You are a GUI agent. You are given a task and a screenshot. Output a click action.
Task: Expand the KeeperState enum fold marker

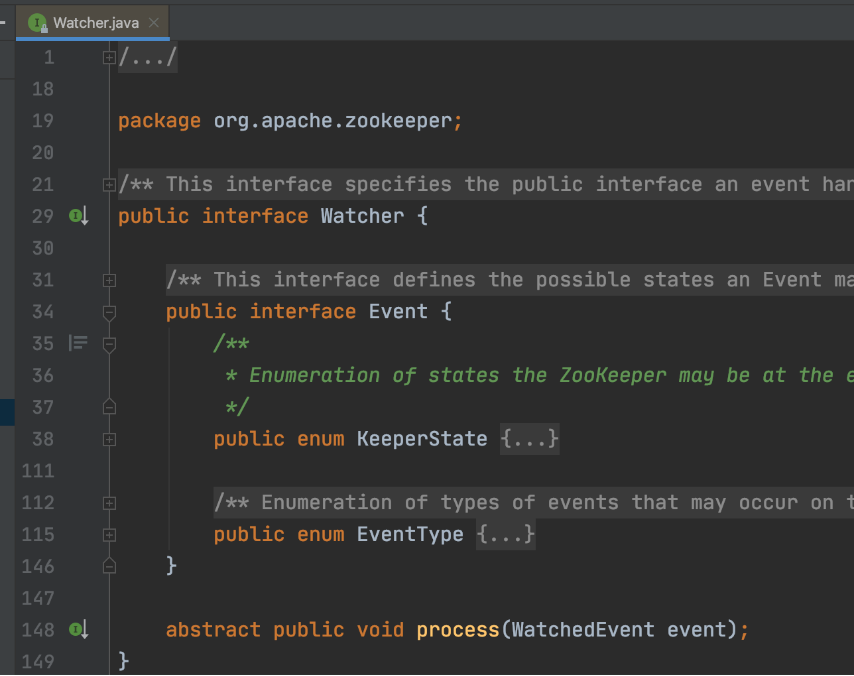[x=109, y=439]
